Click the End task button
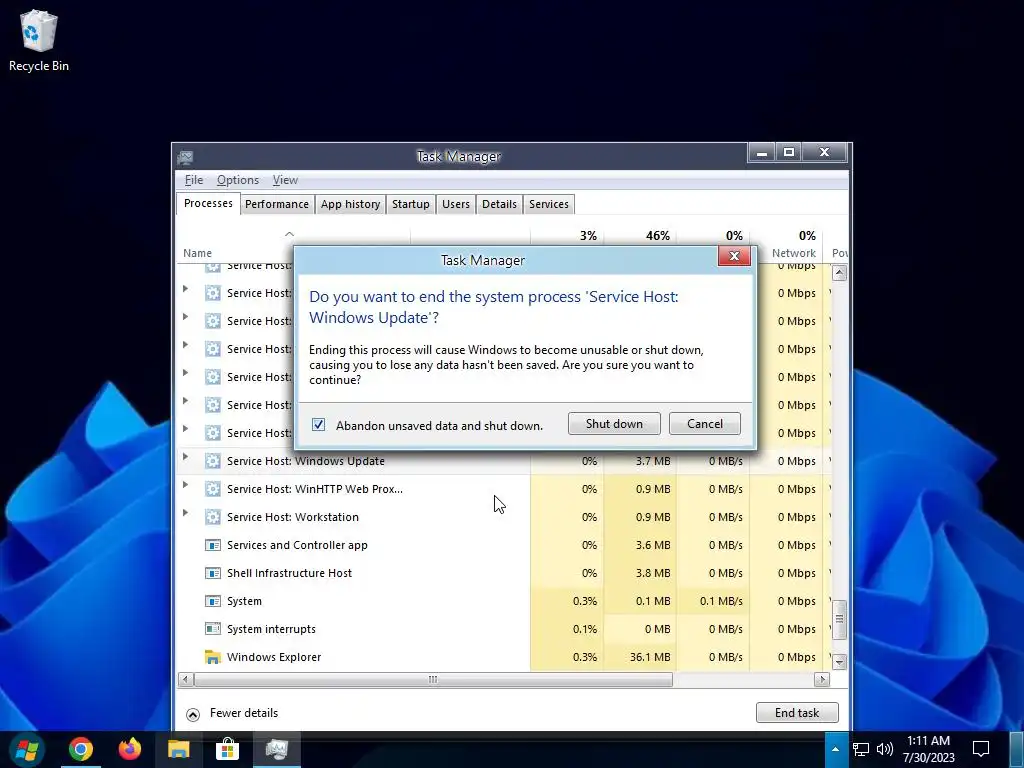1024x768 pixels. (x=797, y=712)
